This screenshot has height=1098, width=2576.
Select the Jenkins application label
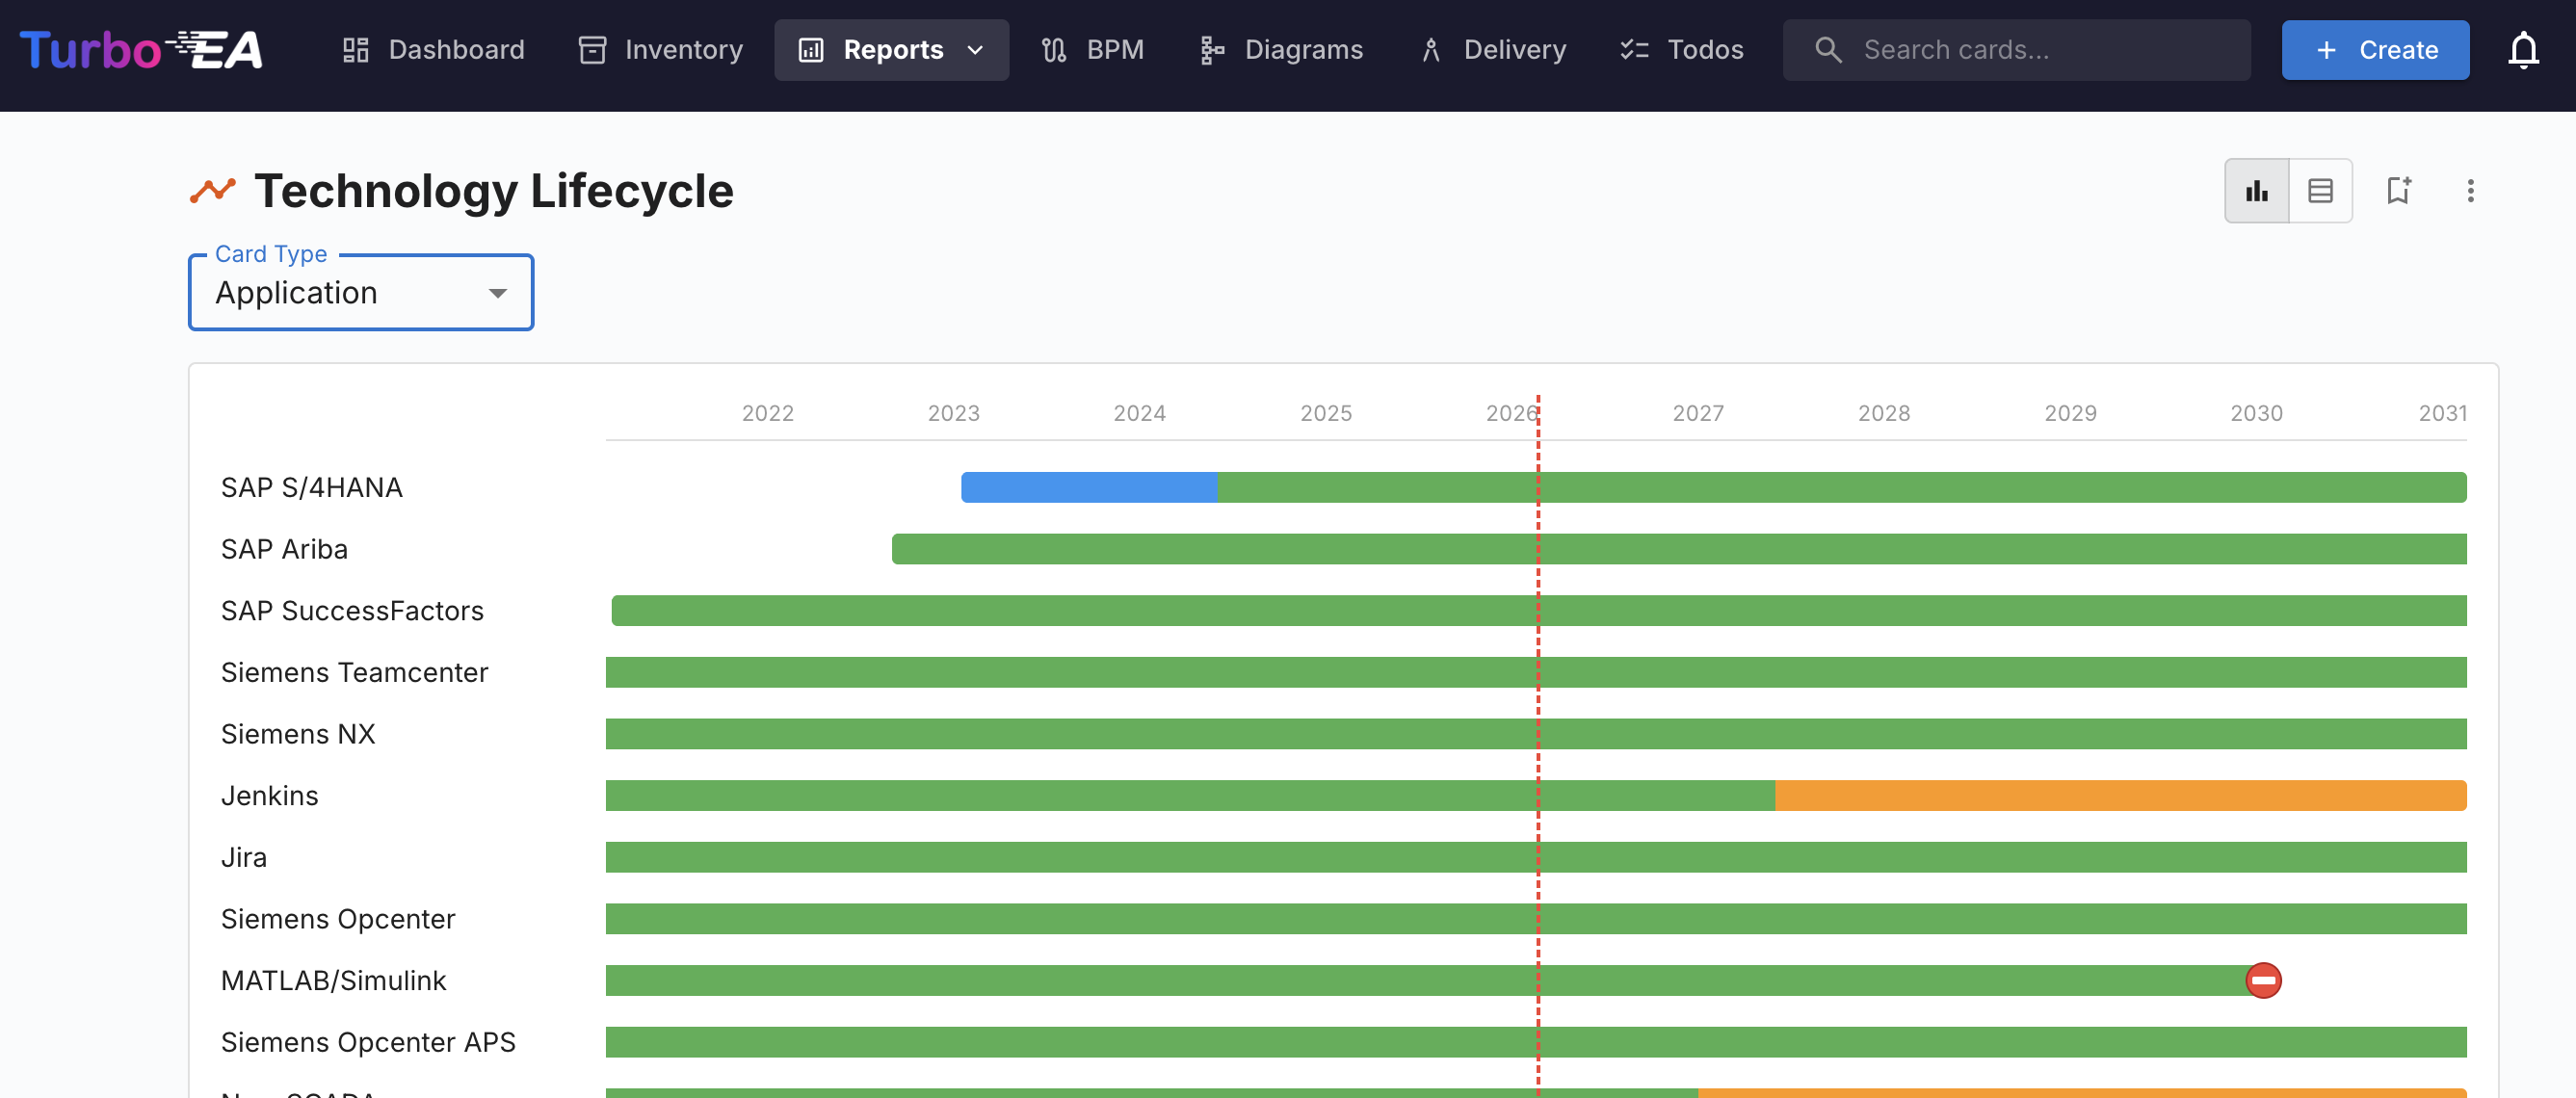[x=270, y=795]
